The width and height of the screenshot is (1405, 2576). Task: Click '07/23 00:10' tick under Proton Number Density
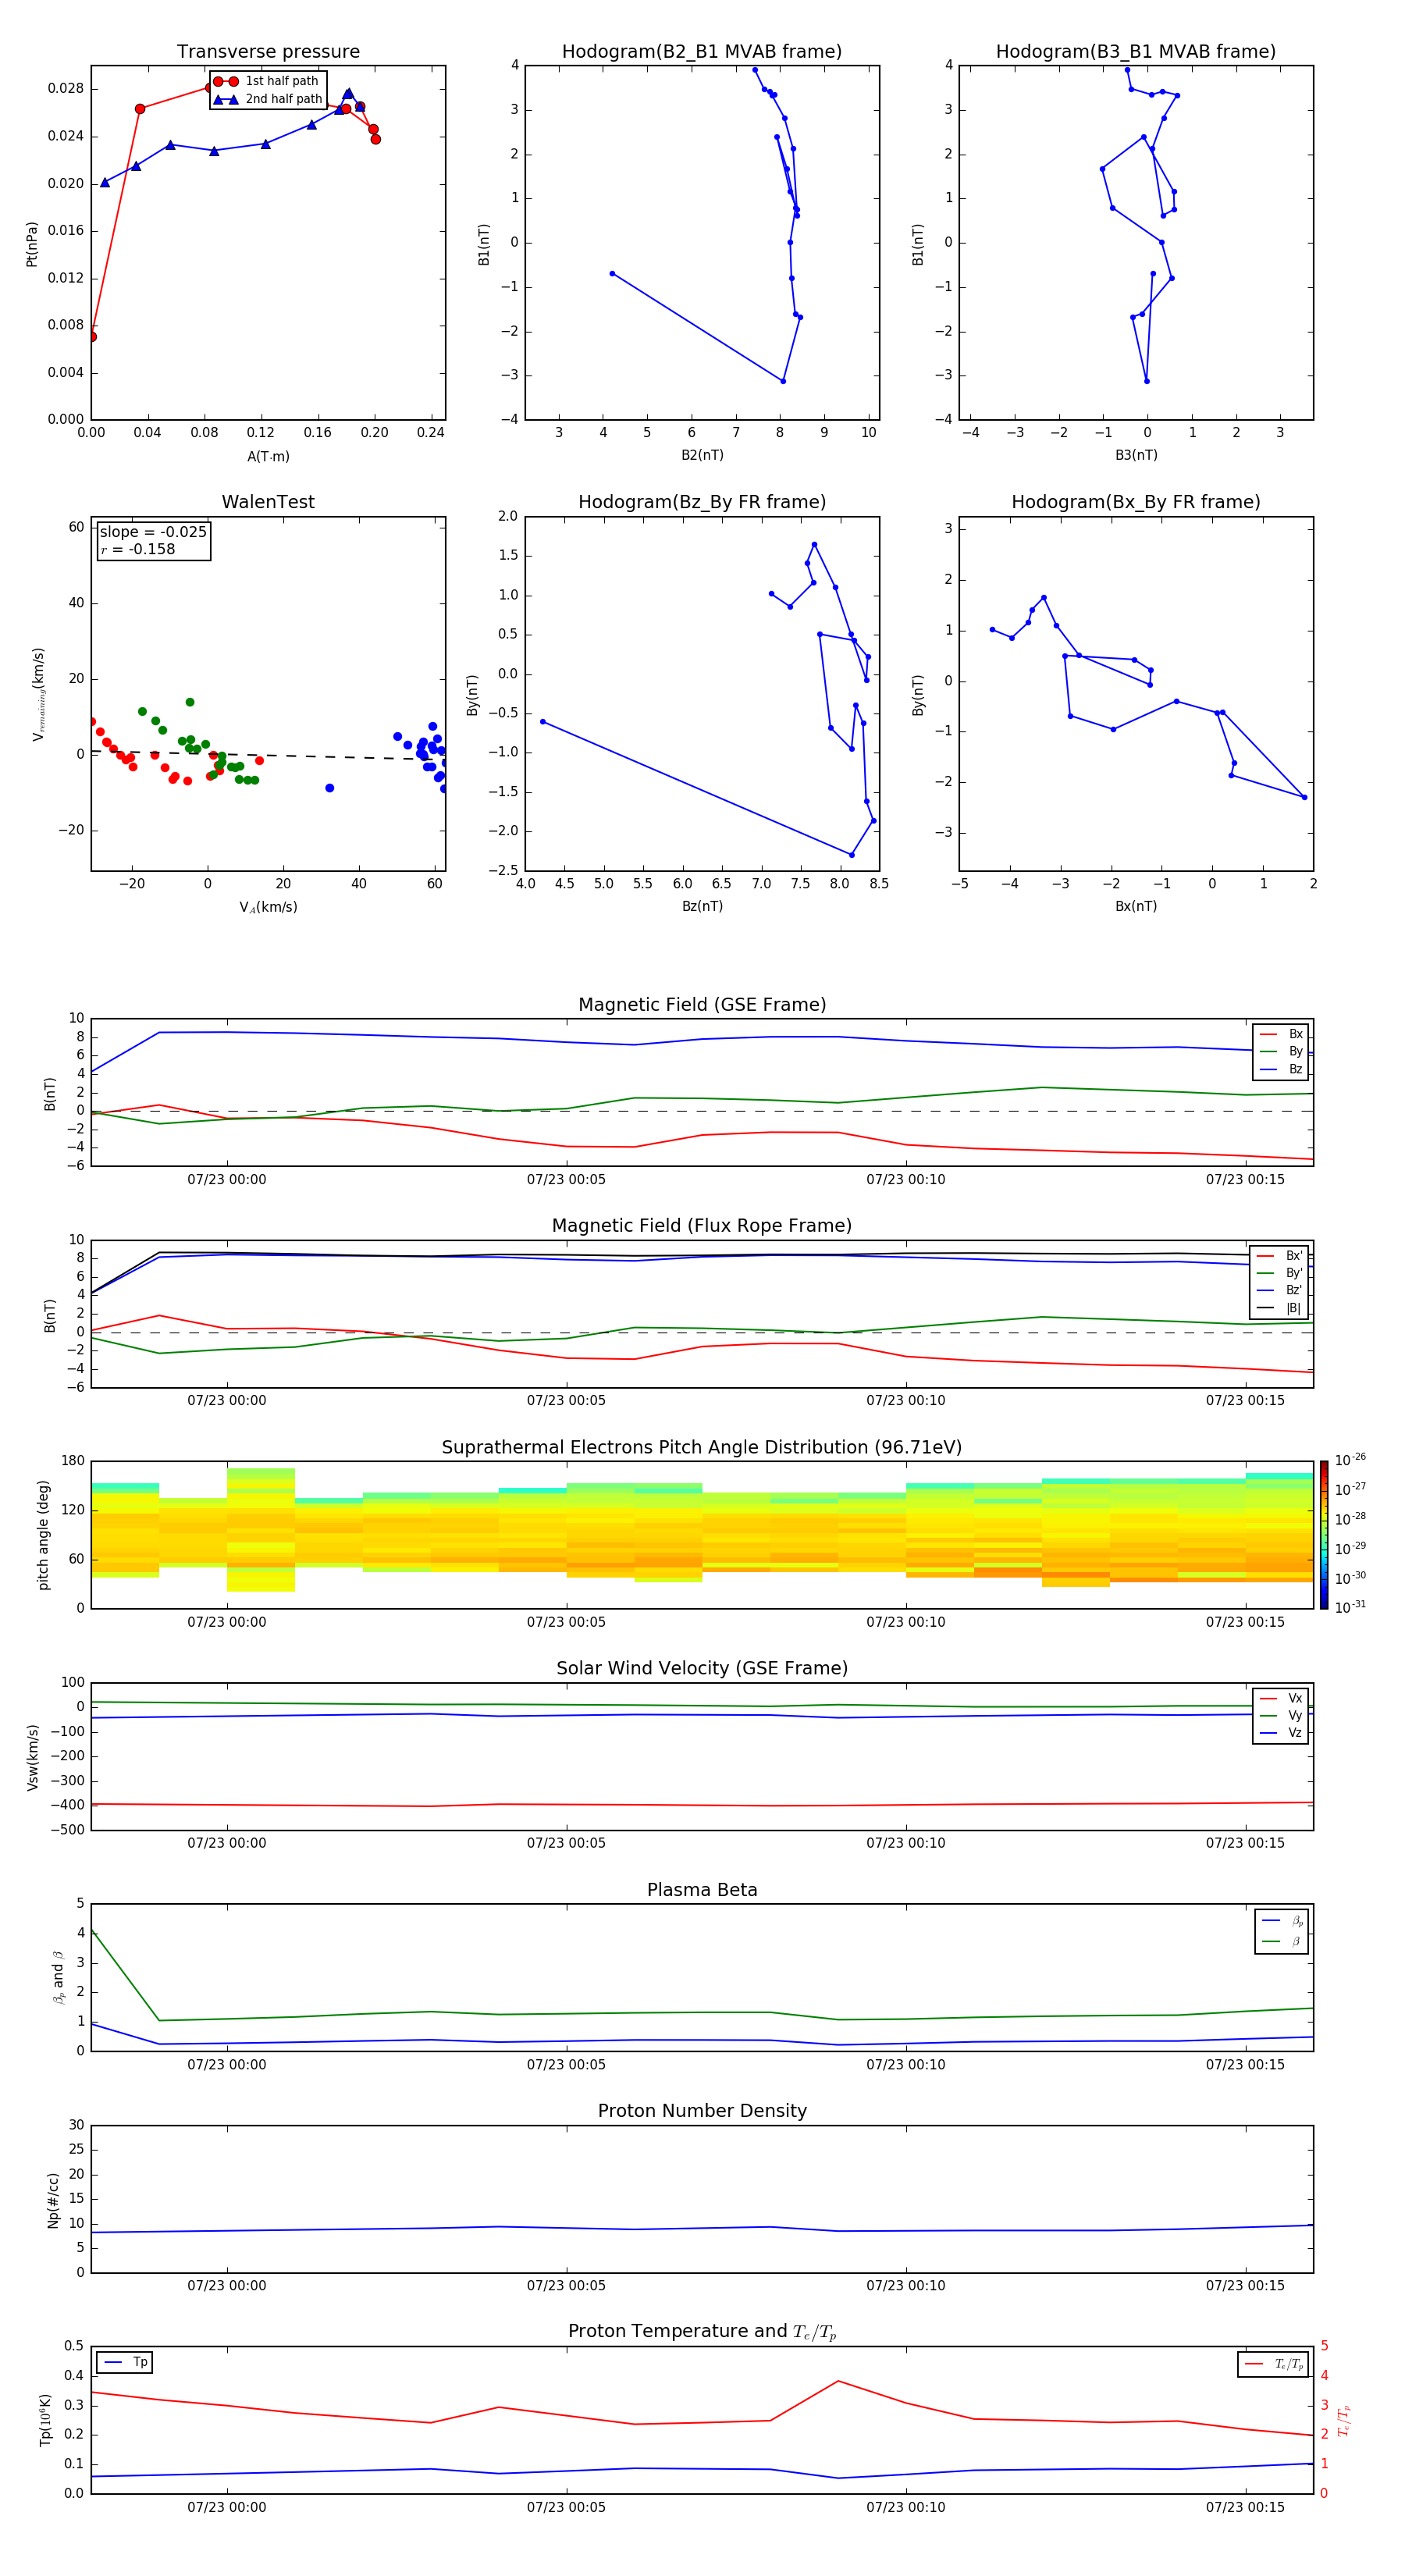coord(906,2285)
